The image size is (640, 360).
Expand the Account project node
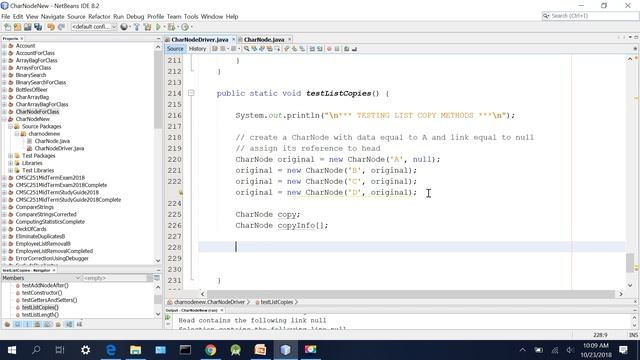point(4,46)
